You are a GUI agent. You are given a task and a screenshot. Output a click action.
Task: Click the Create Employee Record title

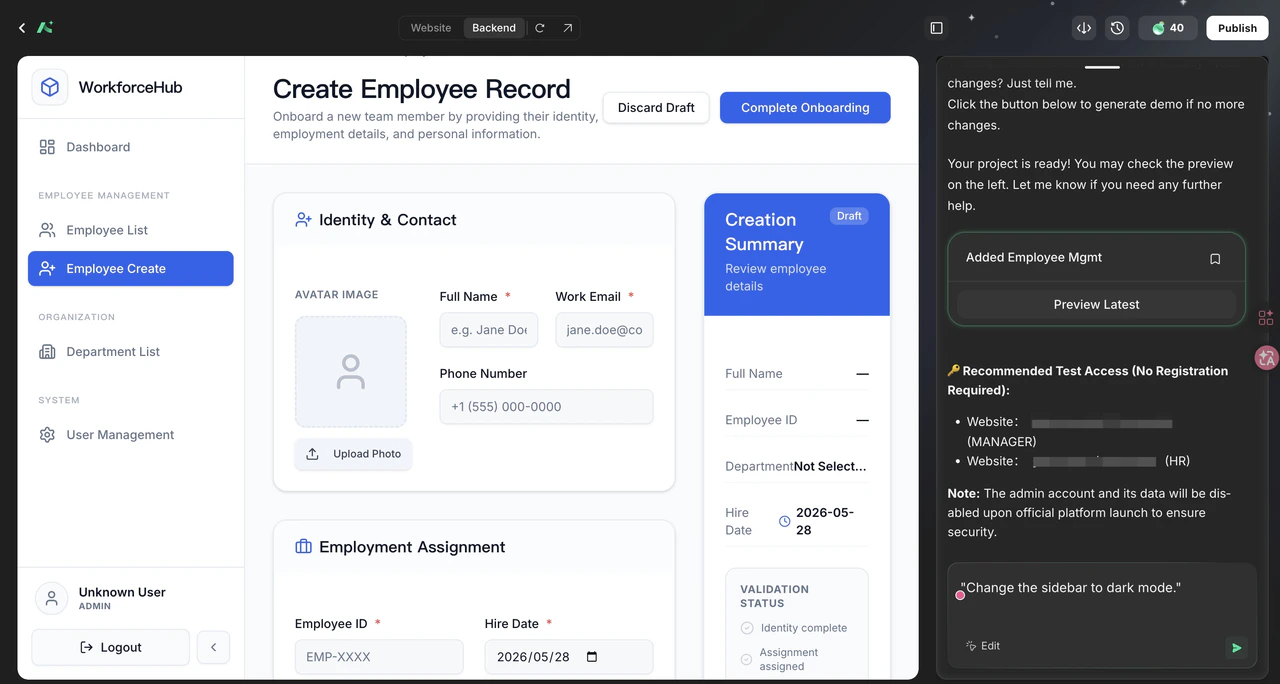(x=422, y=89)
